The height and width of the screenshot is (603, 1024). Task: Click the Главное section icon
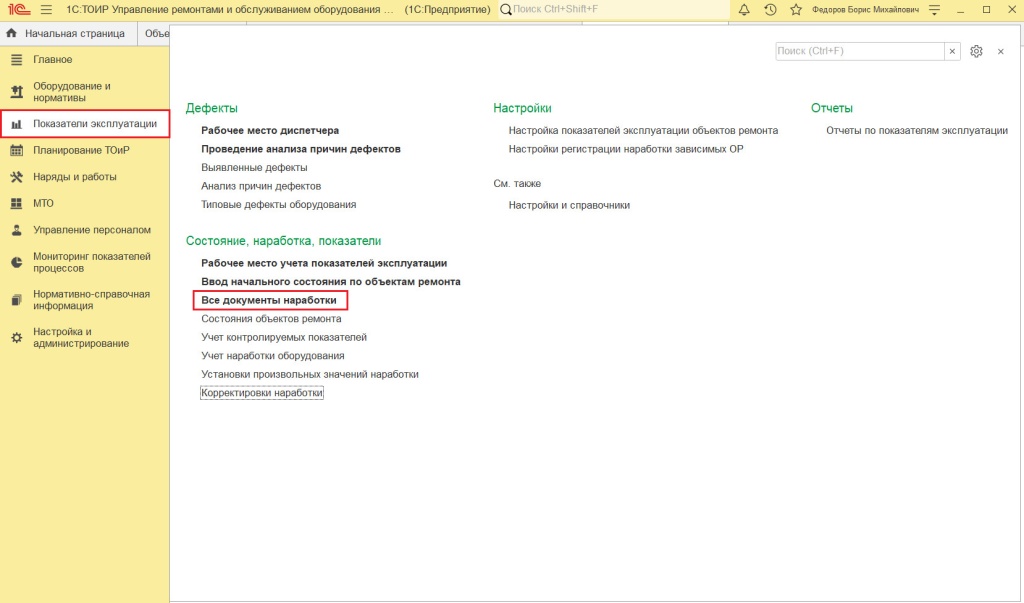coord(16,59)
